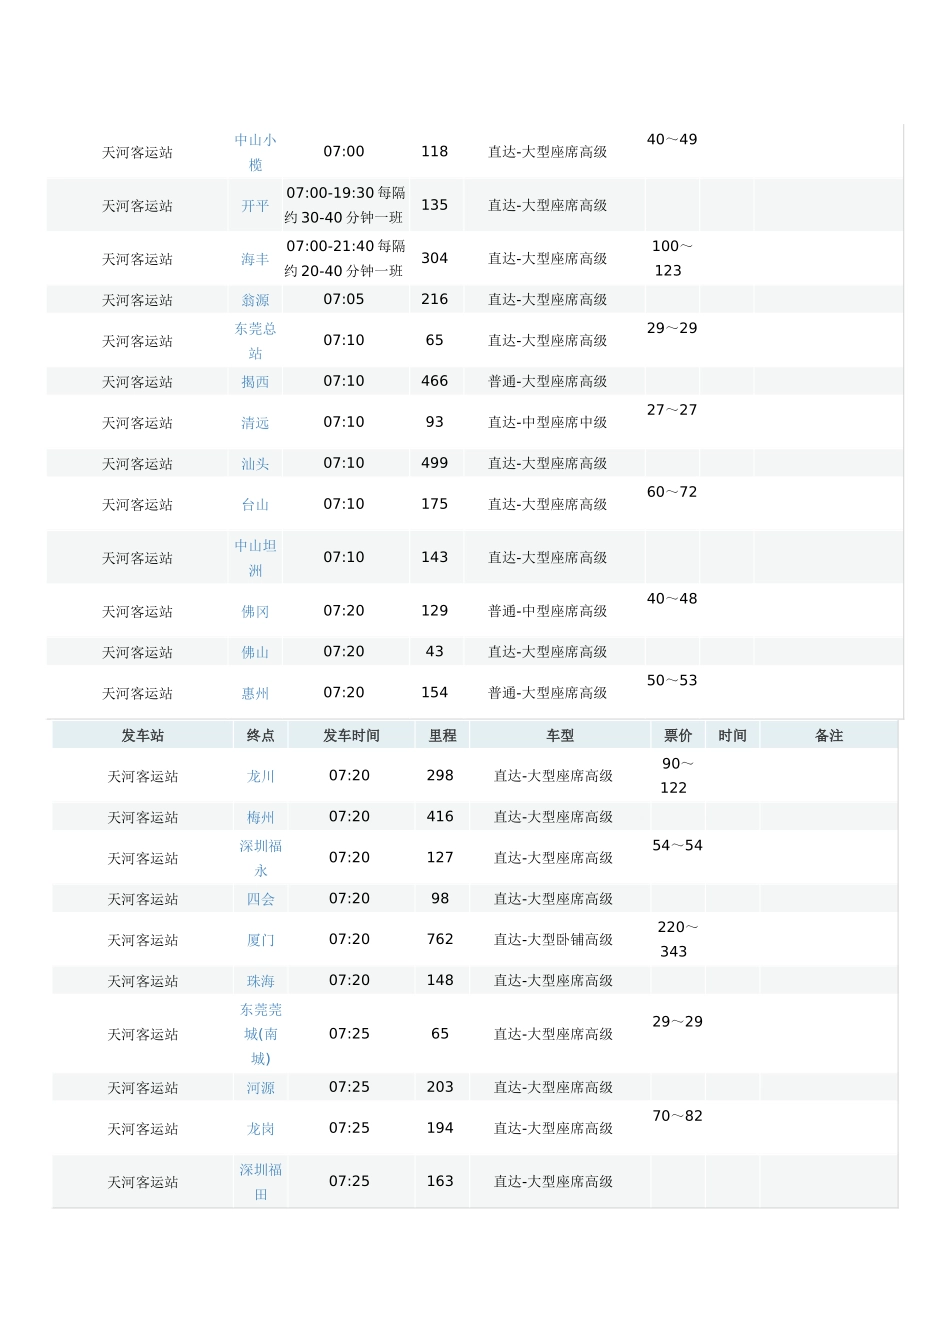
Task: Click the 梅州 destination link
Action: click(x=261, y=817)
